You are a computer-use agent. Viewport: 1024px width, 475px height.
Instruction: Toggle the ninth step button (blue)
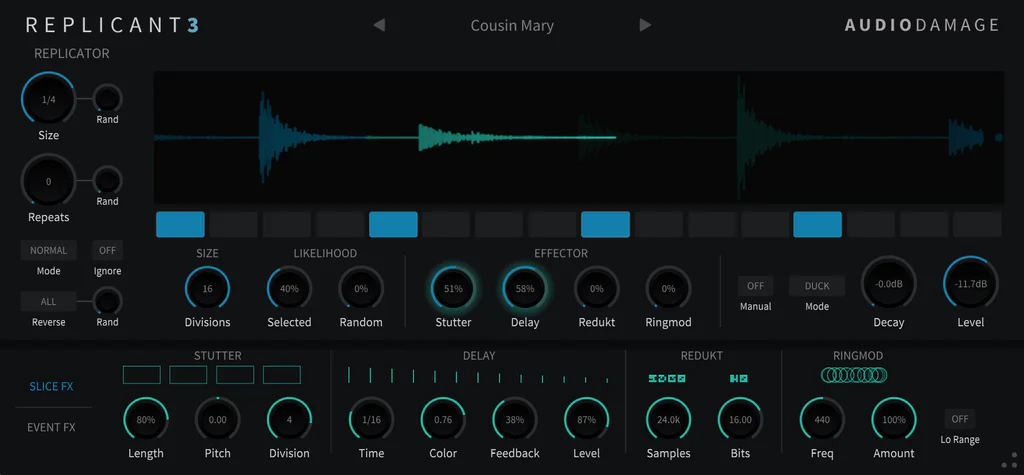(605, 224)
